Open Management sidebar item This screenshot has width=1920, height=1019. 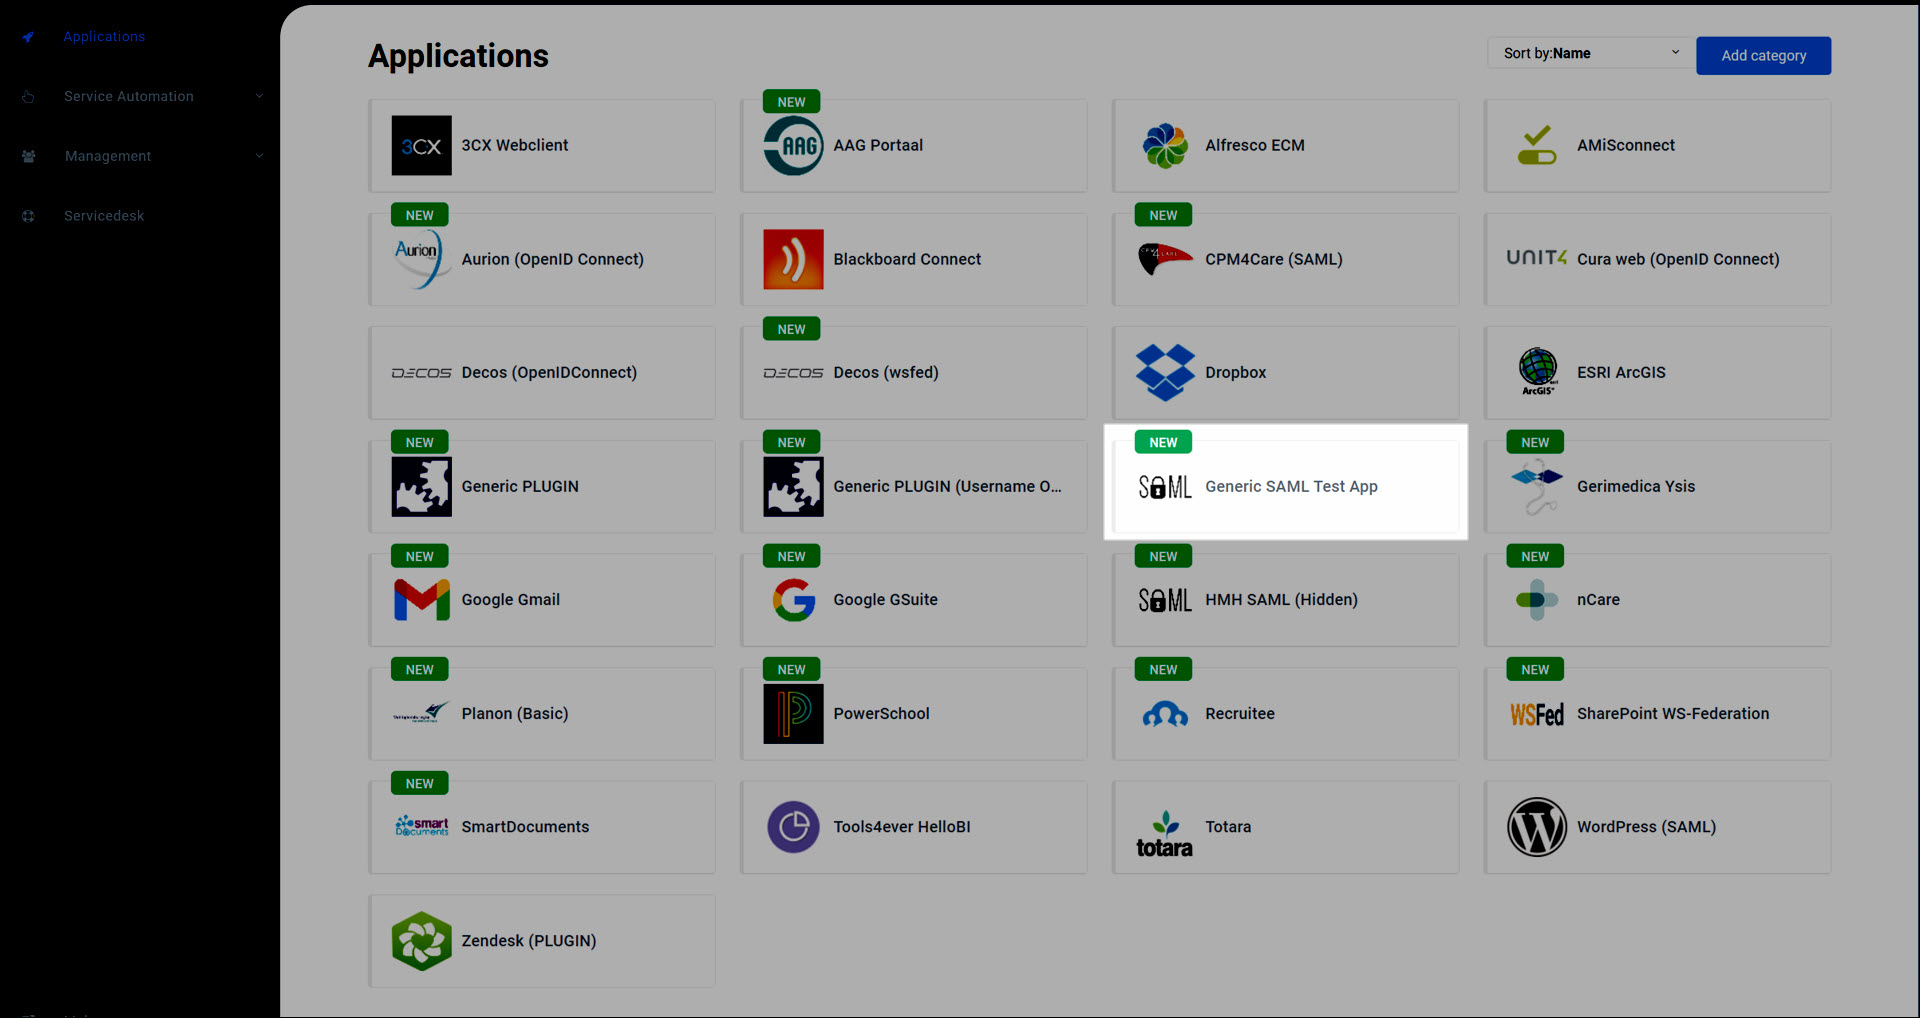pos(108,156)
